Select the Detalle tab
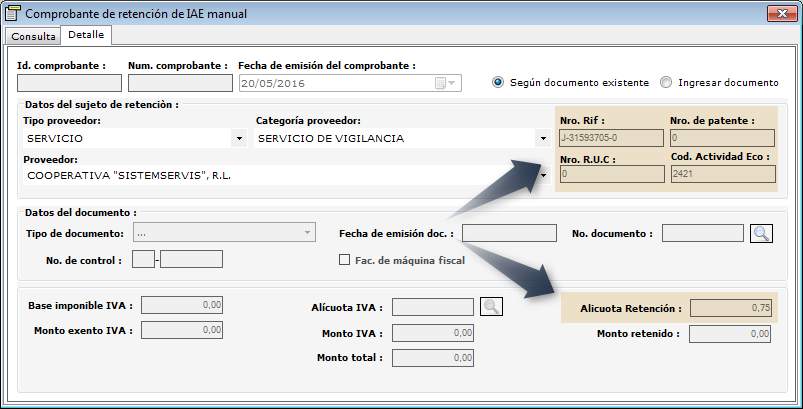Image resolution: width=803 pixels, height=409 pixels. pyautogui.click(x=86, y=35)
